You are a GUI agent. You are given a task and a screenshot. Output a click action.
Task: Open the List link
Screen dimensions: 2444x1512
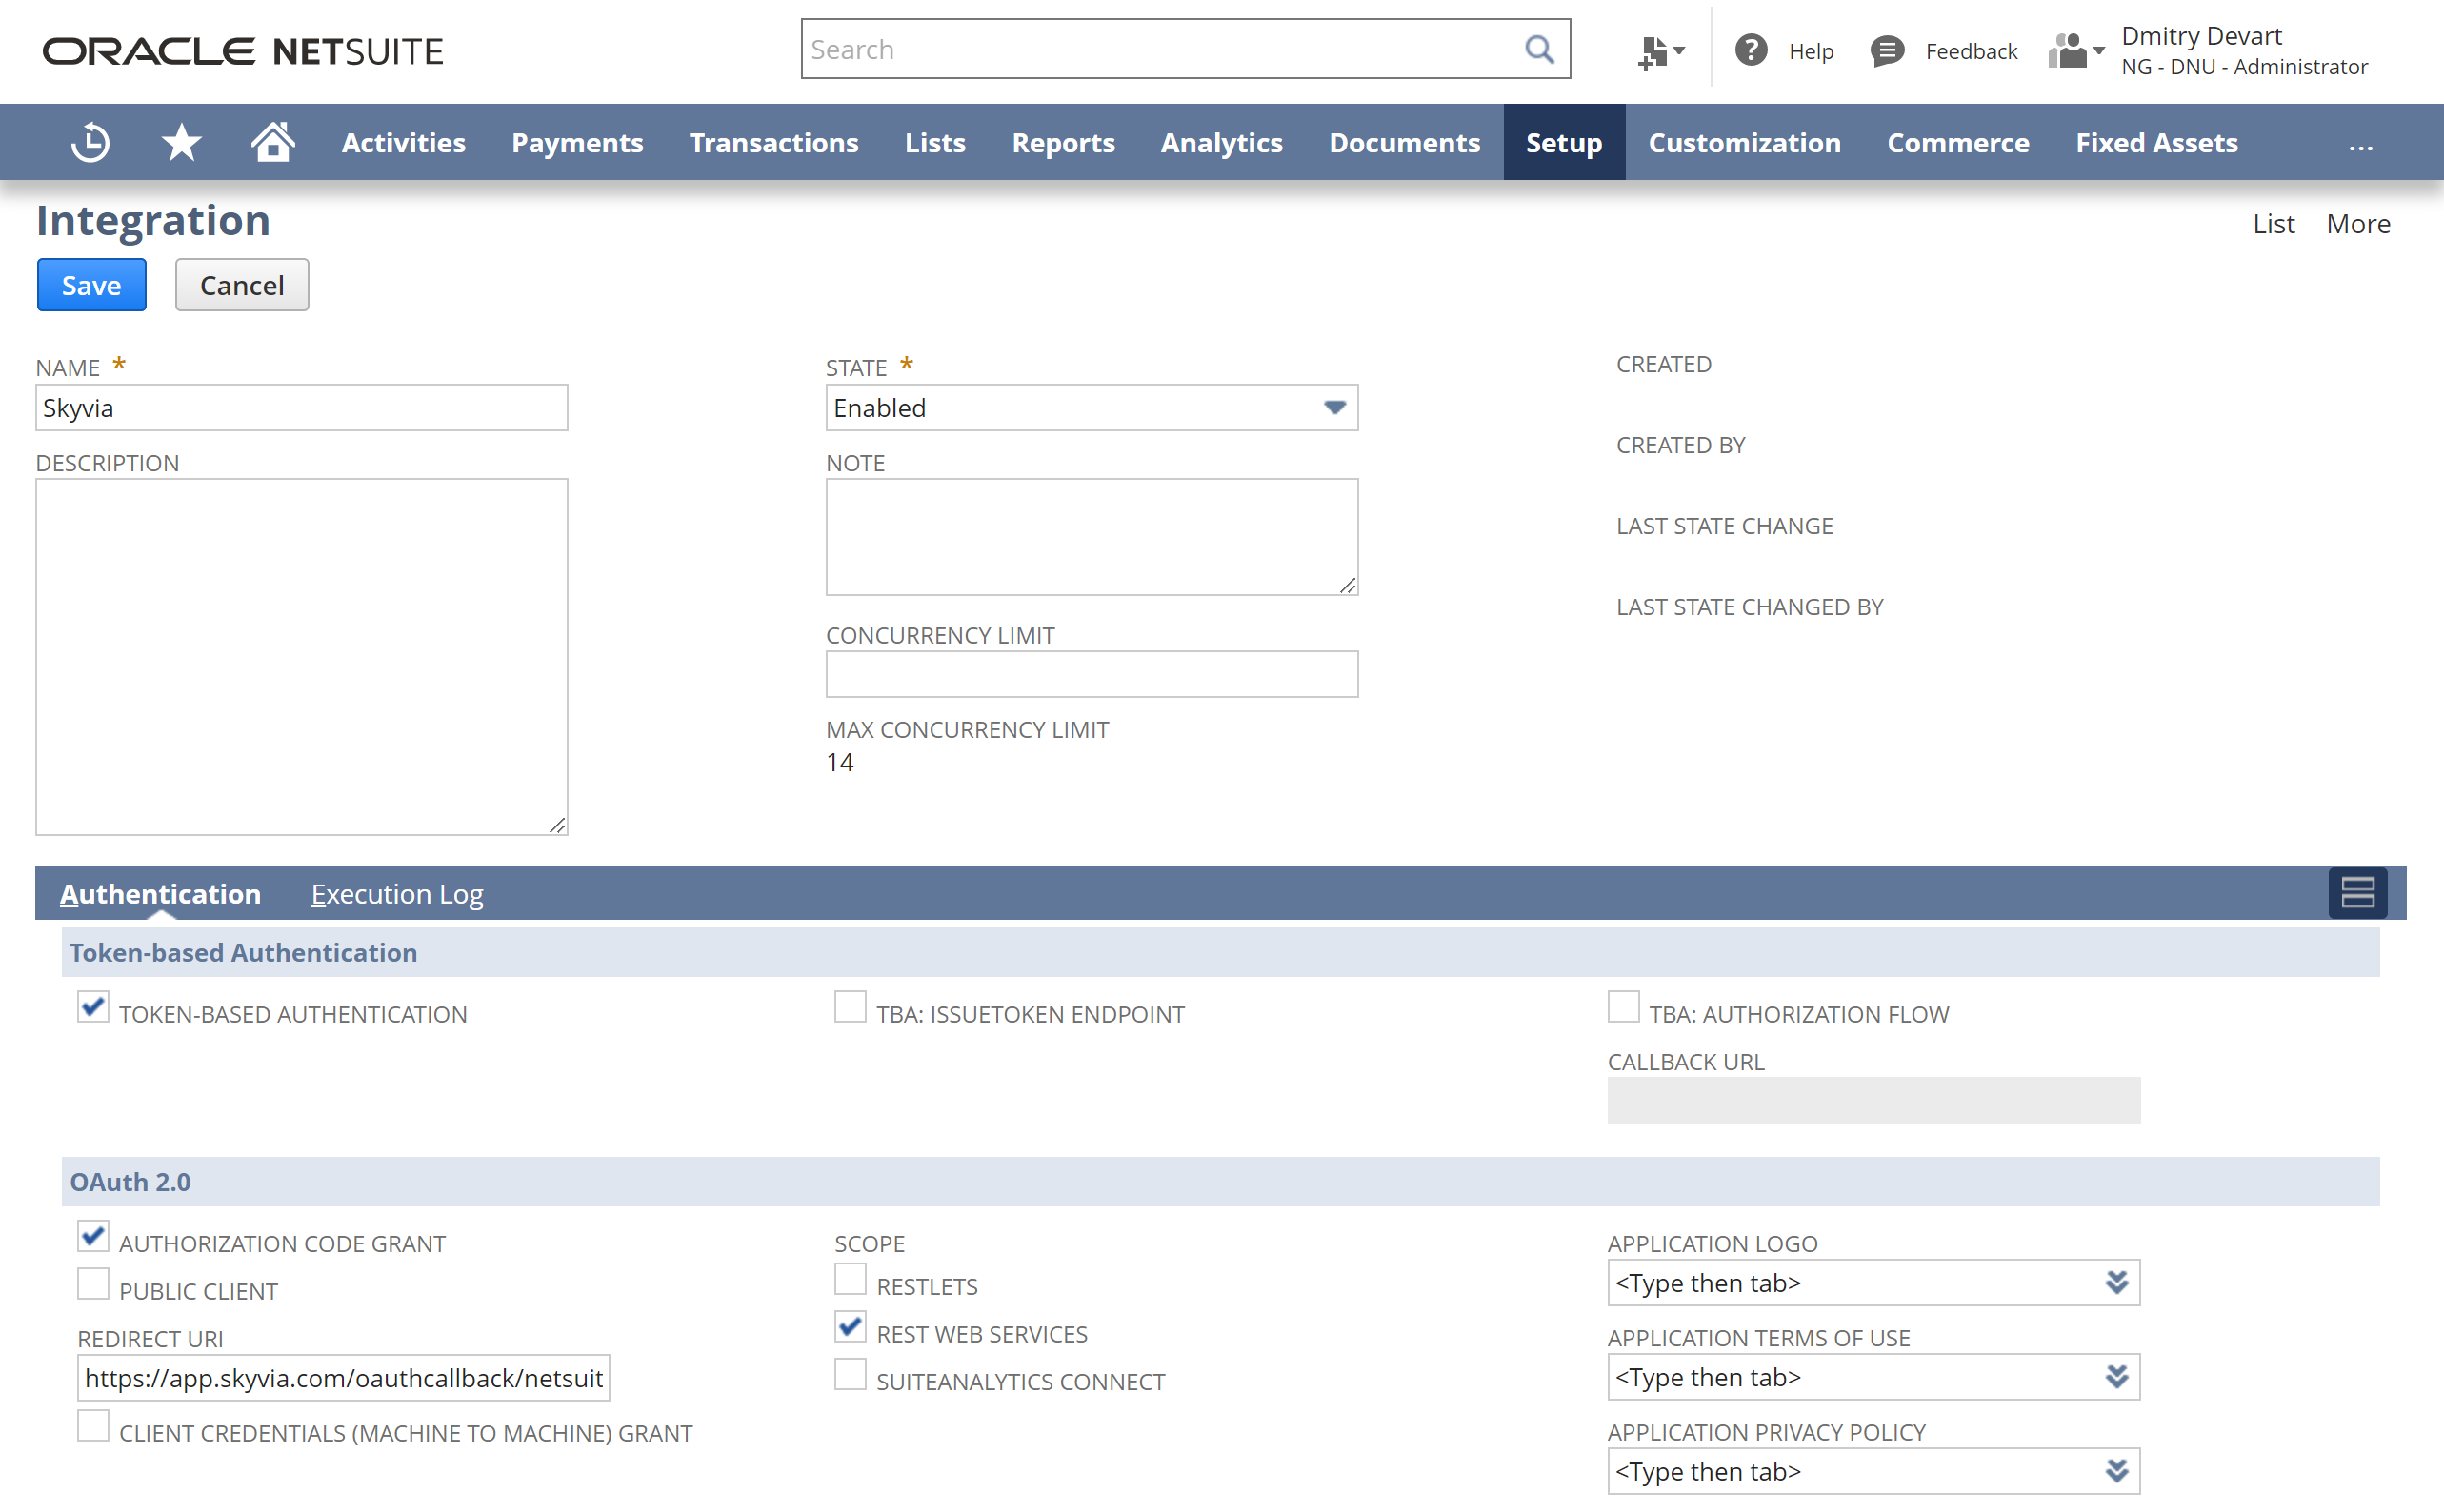pos(2273,224)
